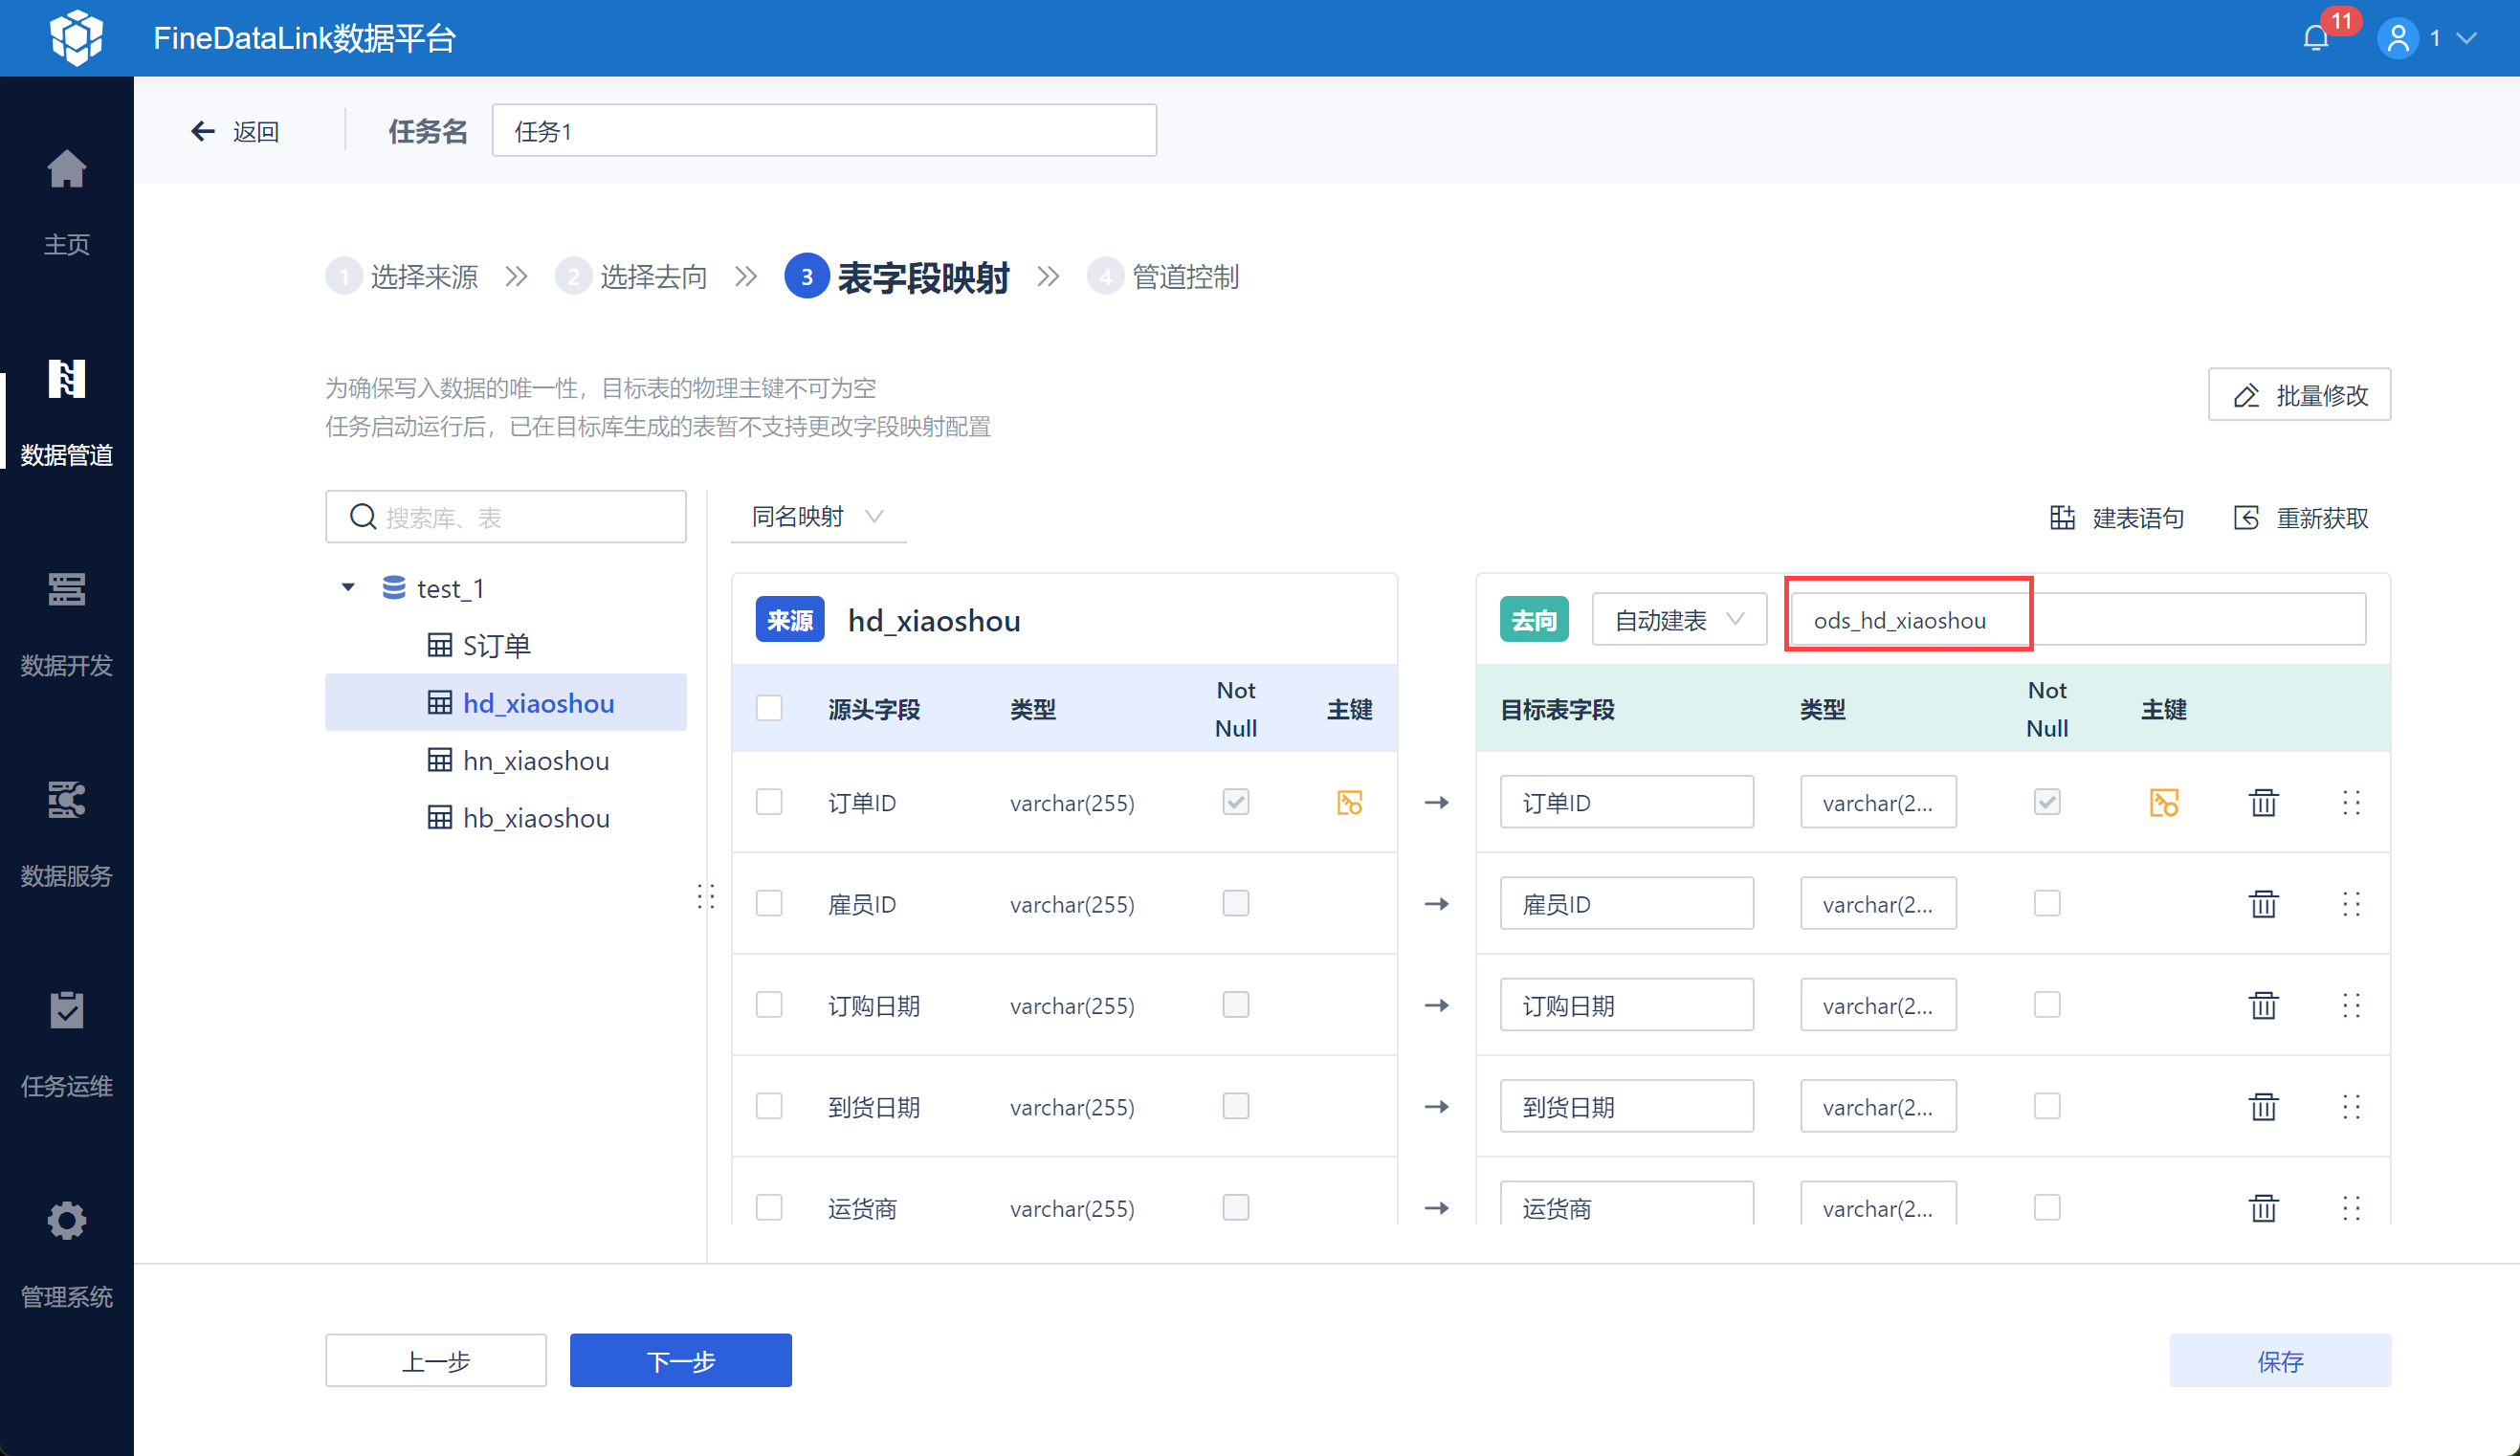
Task: Open the 自动建表 dropdown
Action: (x=1678, y=620)
